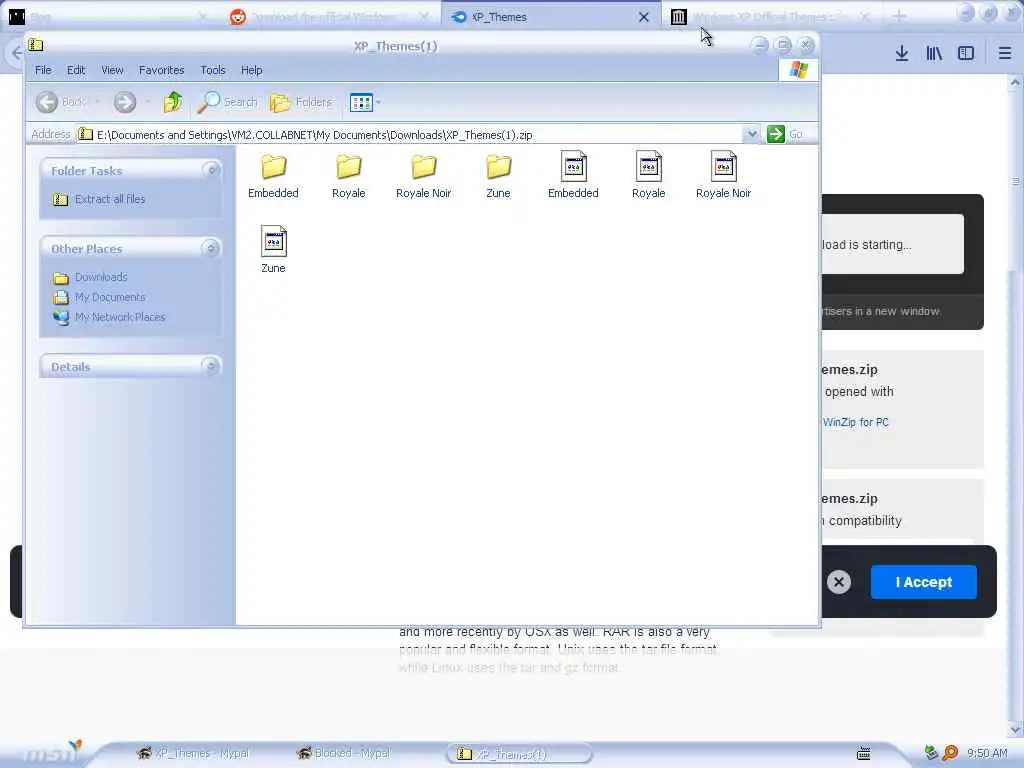Toggle the Folders pane button
This screenshot has width=1024, height=768.
(x=301, y=102)
